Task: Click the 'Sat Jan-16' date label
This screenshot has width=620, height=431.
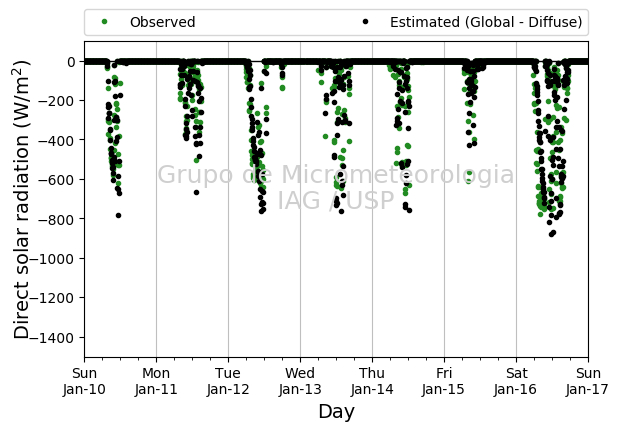Action: 516,382
